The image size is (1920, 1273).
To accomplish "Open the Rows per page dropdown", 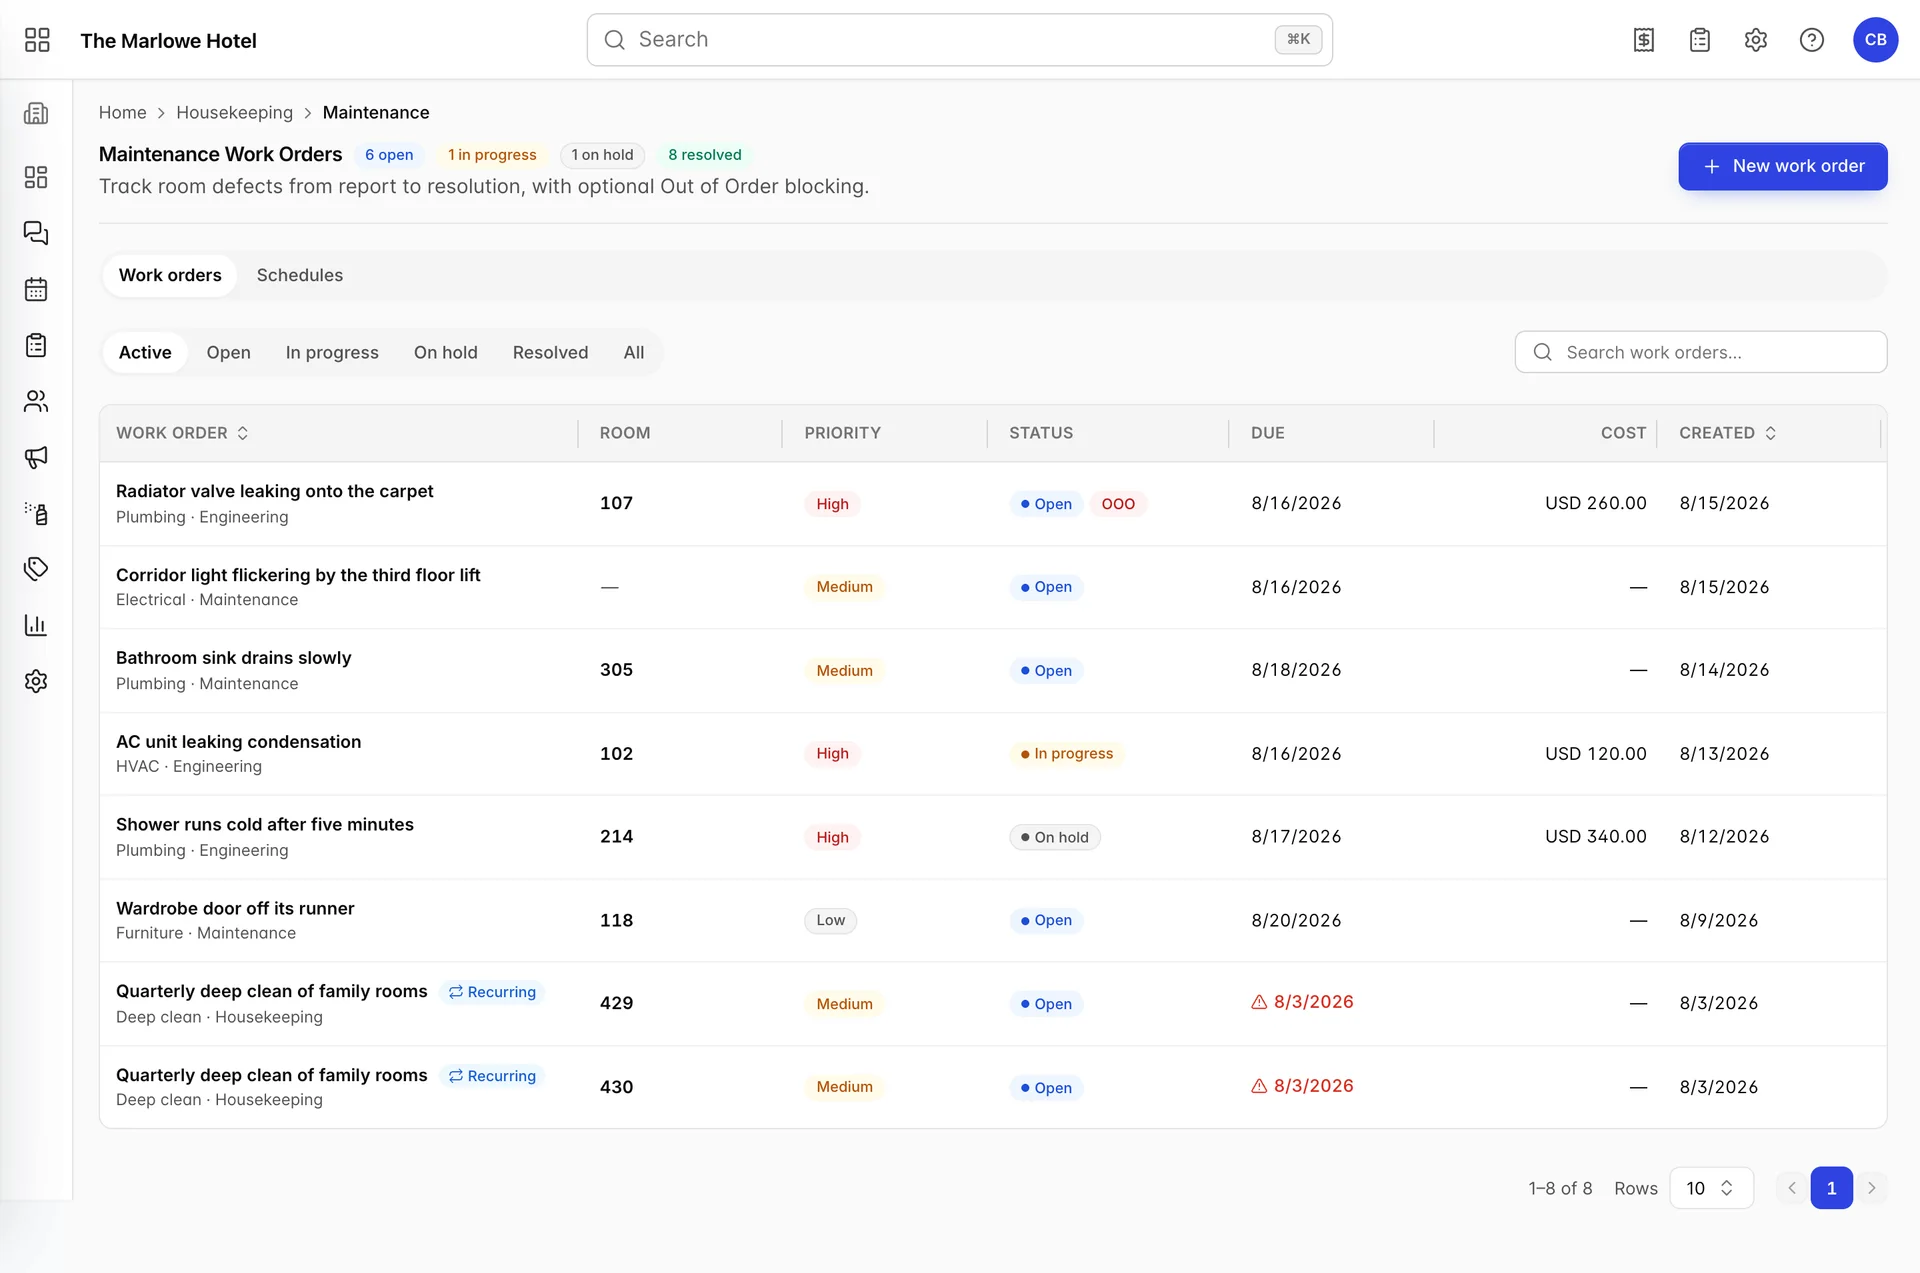I will coord(1711,1188).
